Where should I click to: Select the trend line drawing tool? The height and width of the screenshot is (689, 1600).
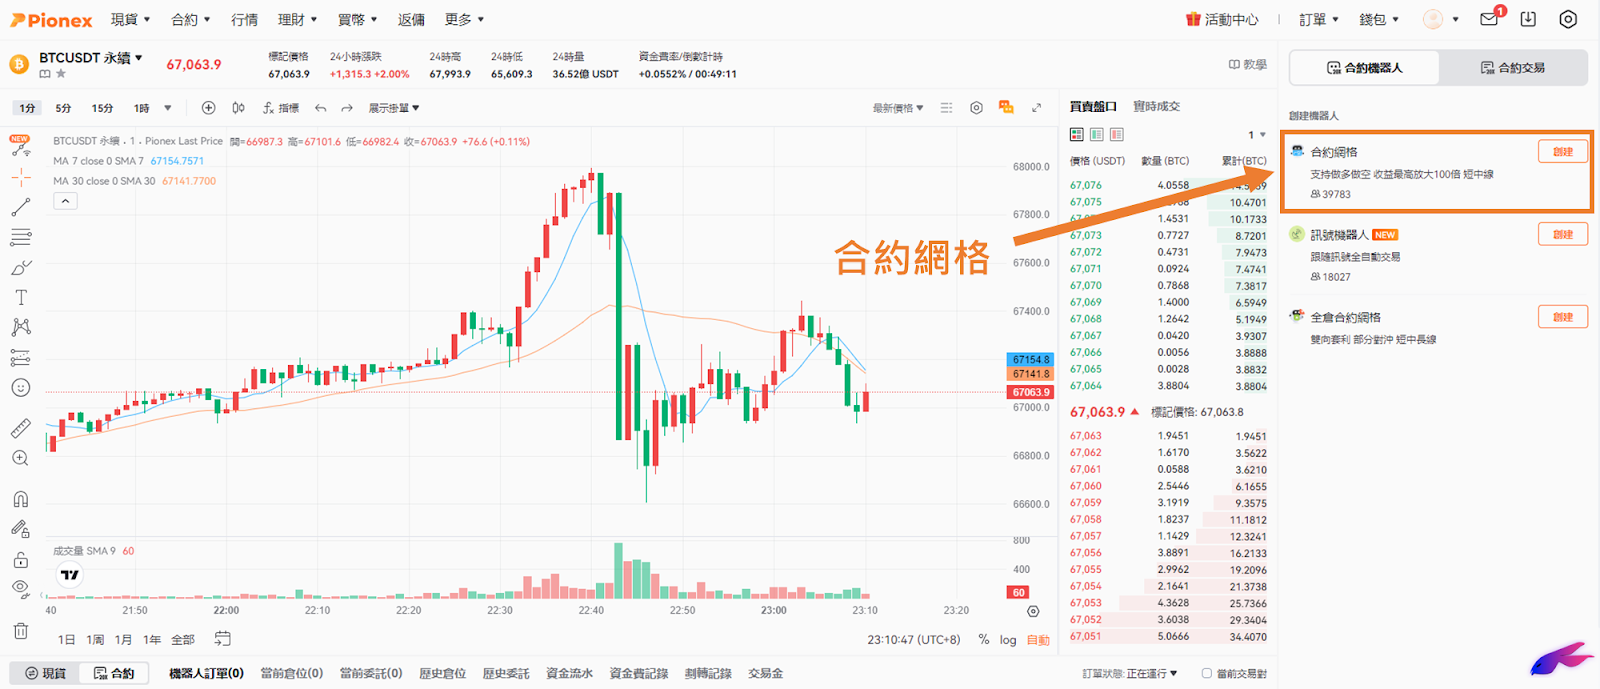[20, 207]
